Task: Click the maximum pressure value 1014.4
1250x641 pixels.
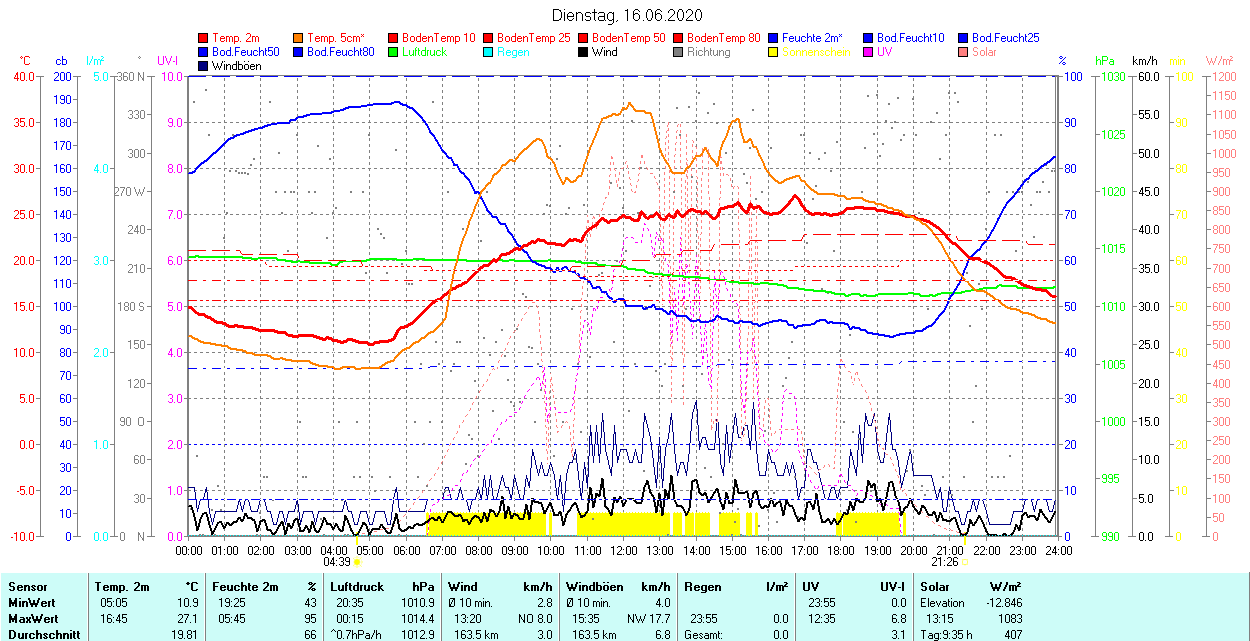Action: 418,619
